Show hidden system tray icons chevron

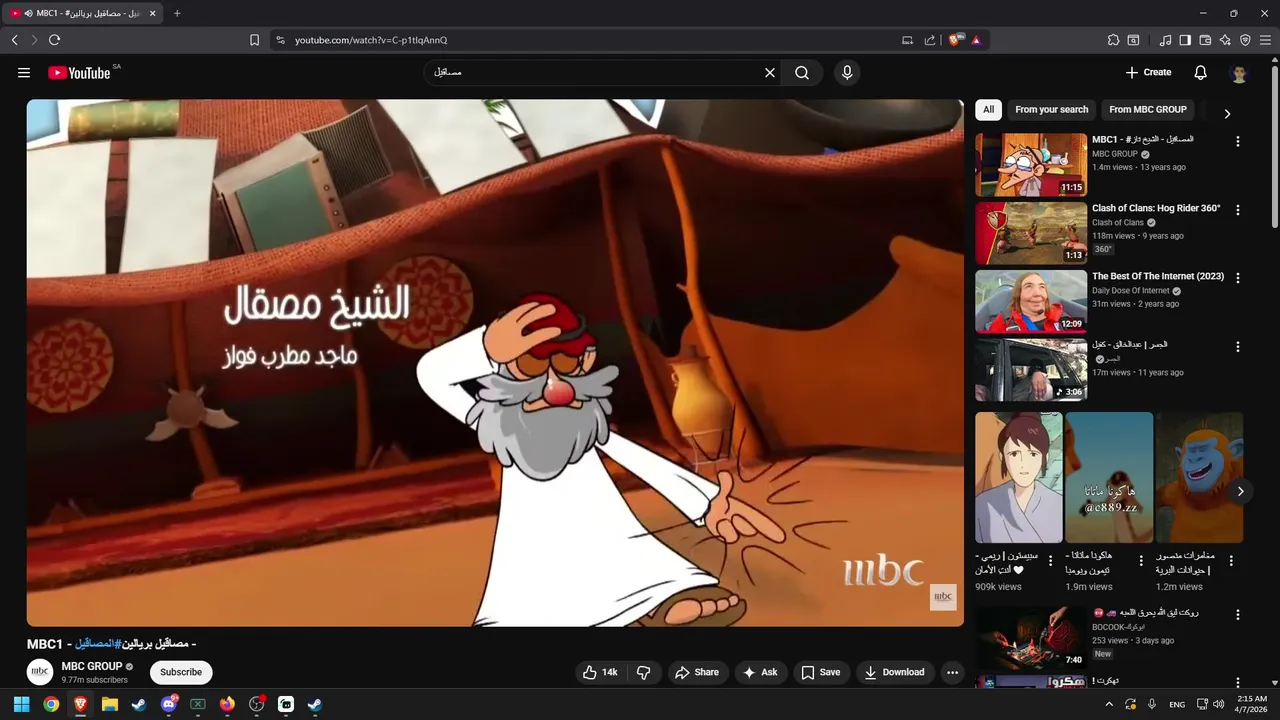[1108, 704]
